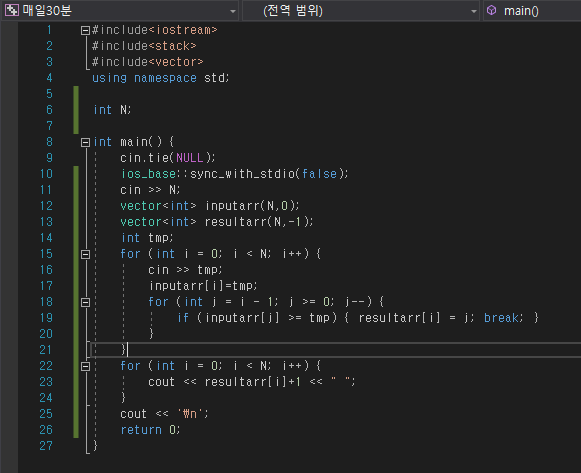Collapse the outer for loop on line 15
This screenshot has width=581, height=473.
85,254
